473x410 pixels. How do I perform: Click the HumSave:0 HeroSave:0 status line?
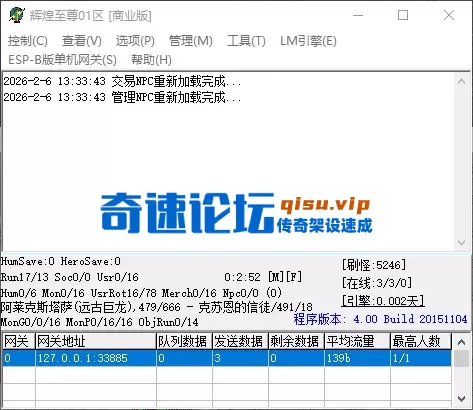point(61,261)
